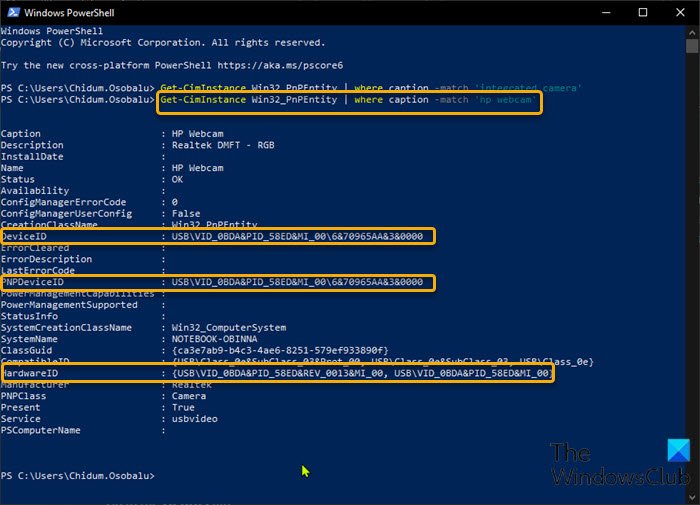Click the Windows PowerShell title text
The height and width of the screenshot is (505, 700).
(x=69, y=13)
